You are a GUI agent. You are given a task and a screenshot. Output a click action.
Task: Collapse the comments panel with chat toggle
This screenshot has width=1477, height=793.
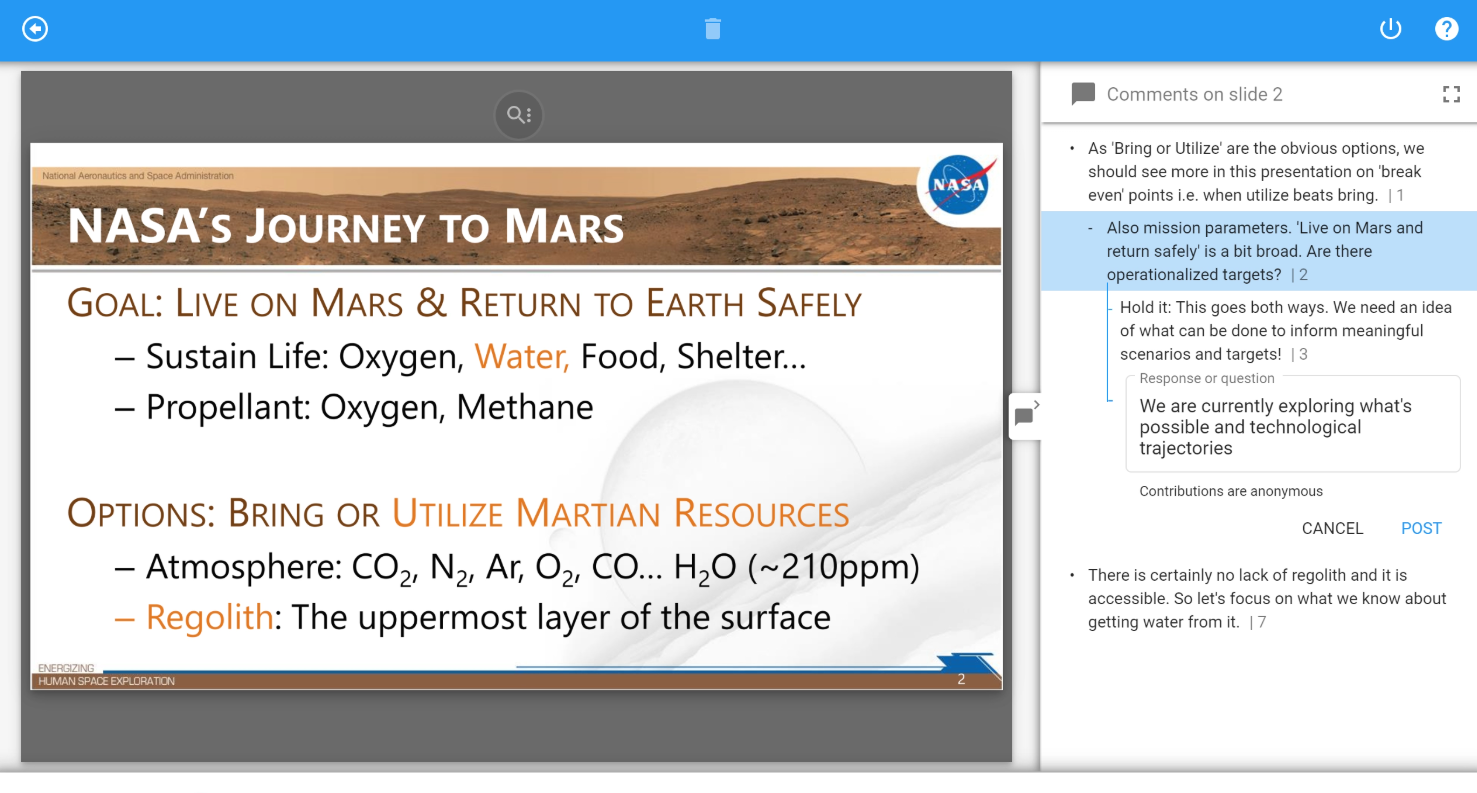[1025, 416]
